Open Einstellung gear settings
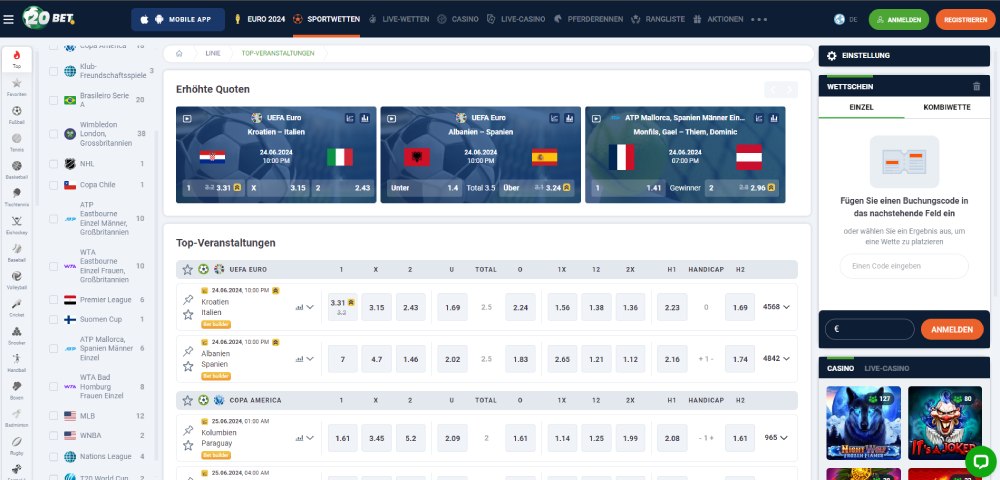1000x480 pixels. (831, 55)
